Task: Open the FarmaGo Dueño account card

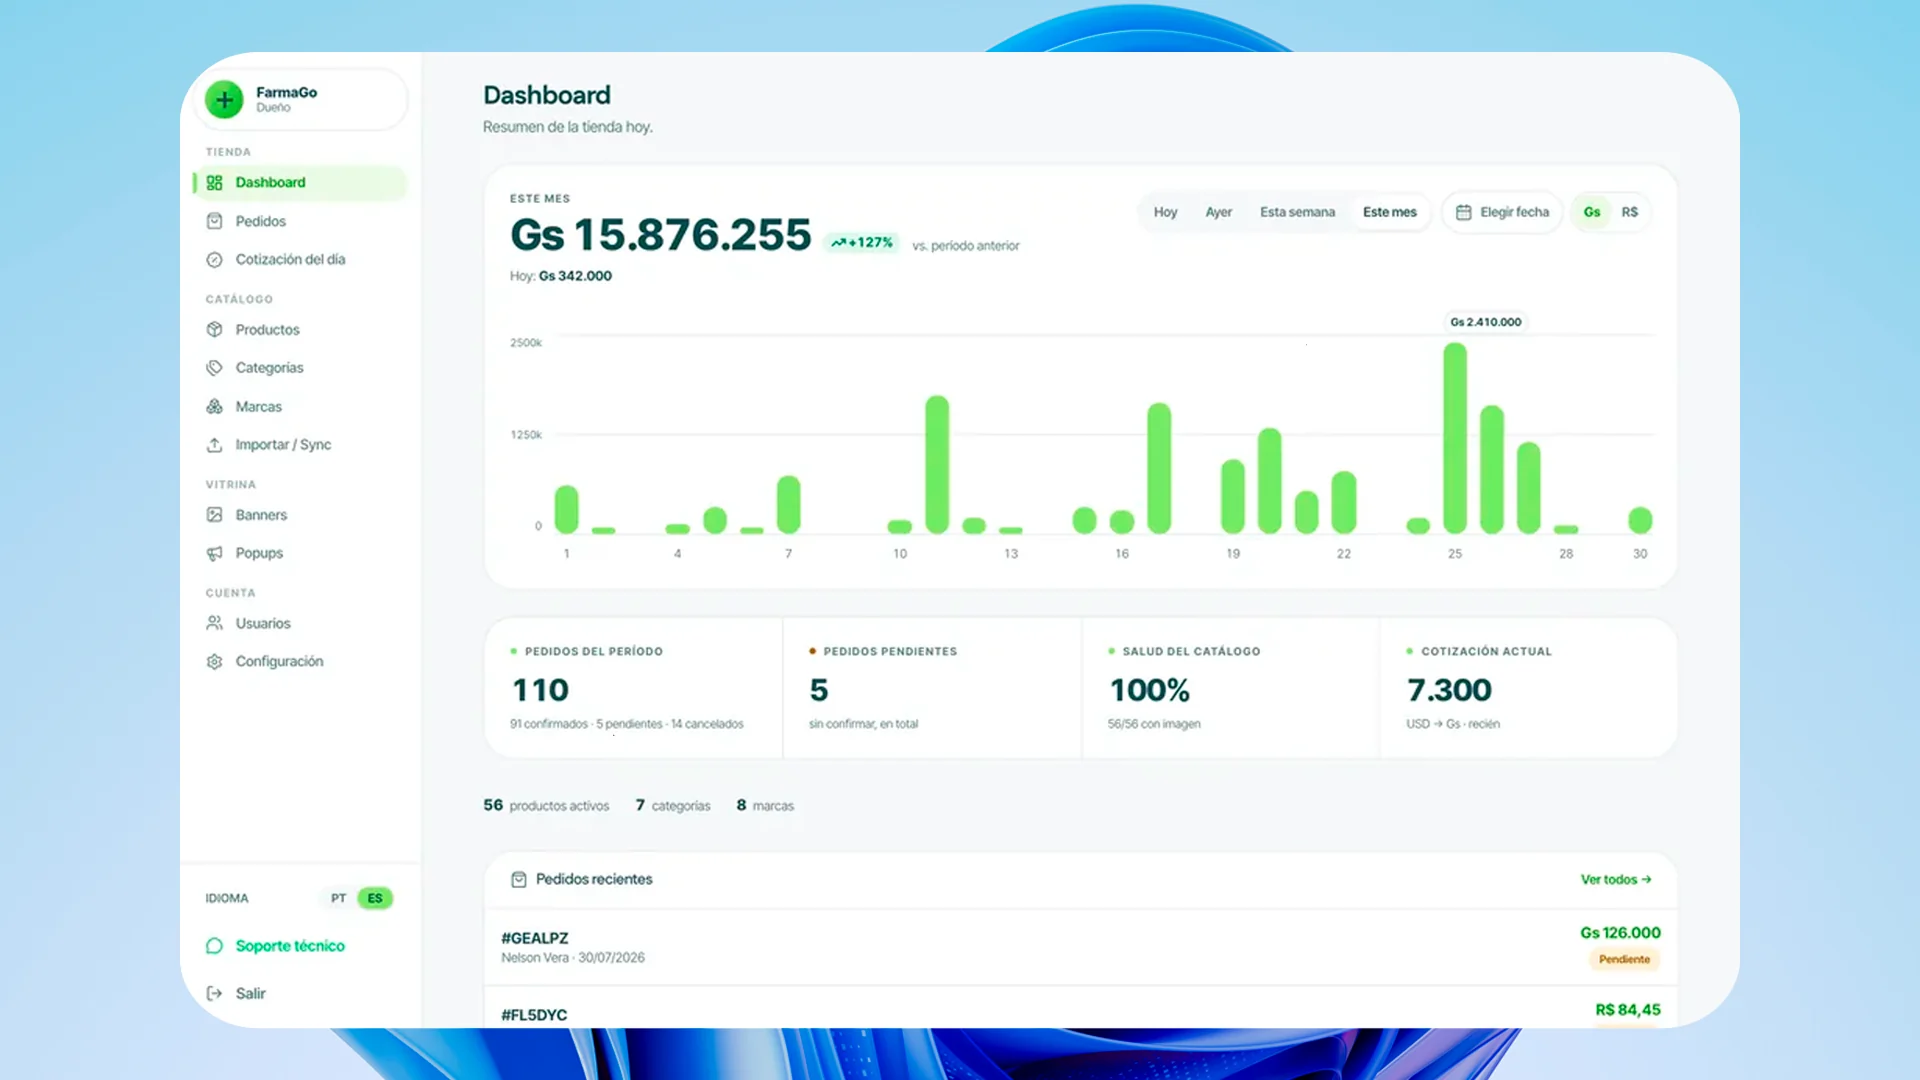Action: (x=301, y=99)
